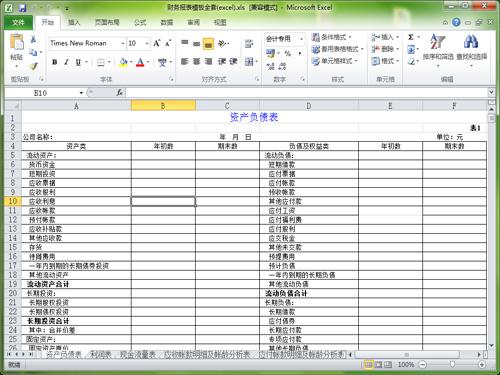Click the Borders icon
500x375 pixels.
point(101,62)
